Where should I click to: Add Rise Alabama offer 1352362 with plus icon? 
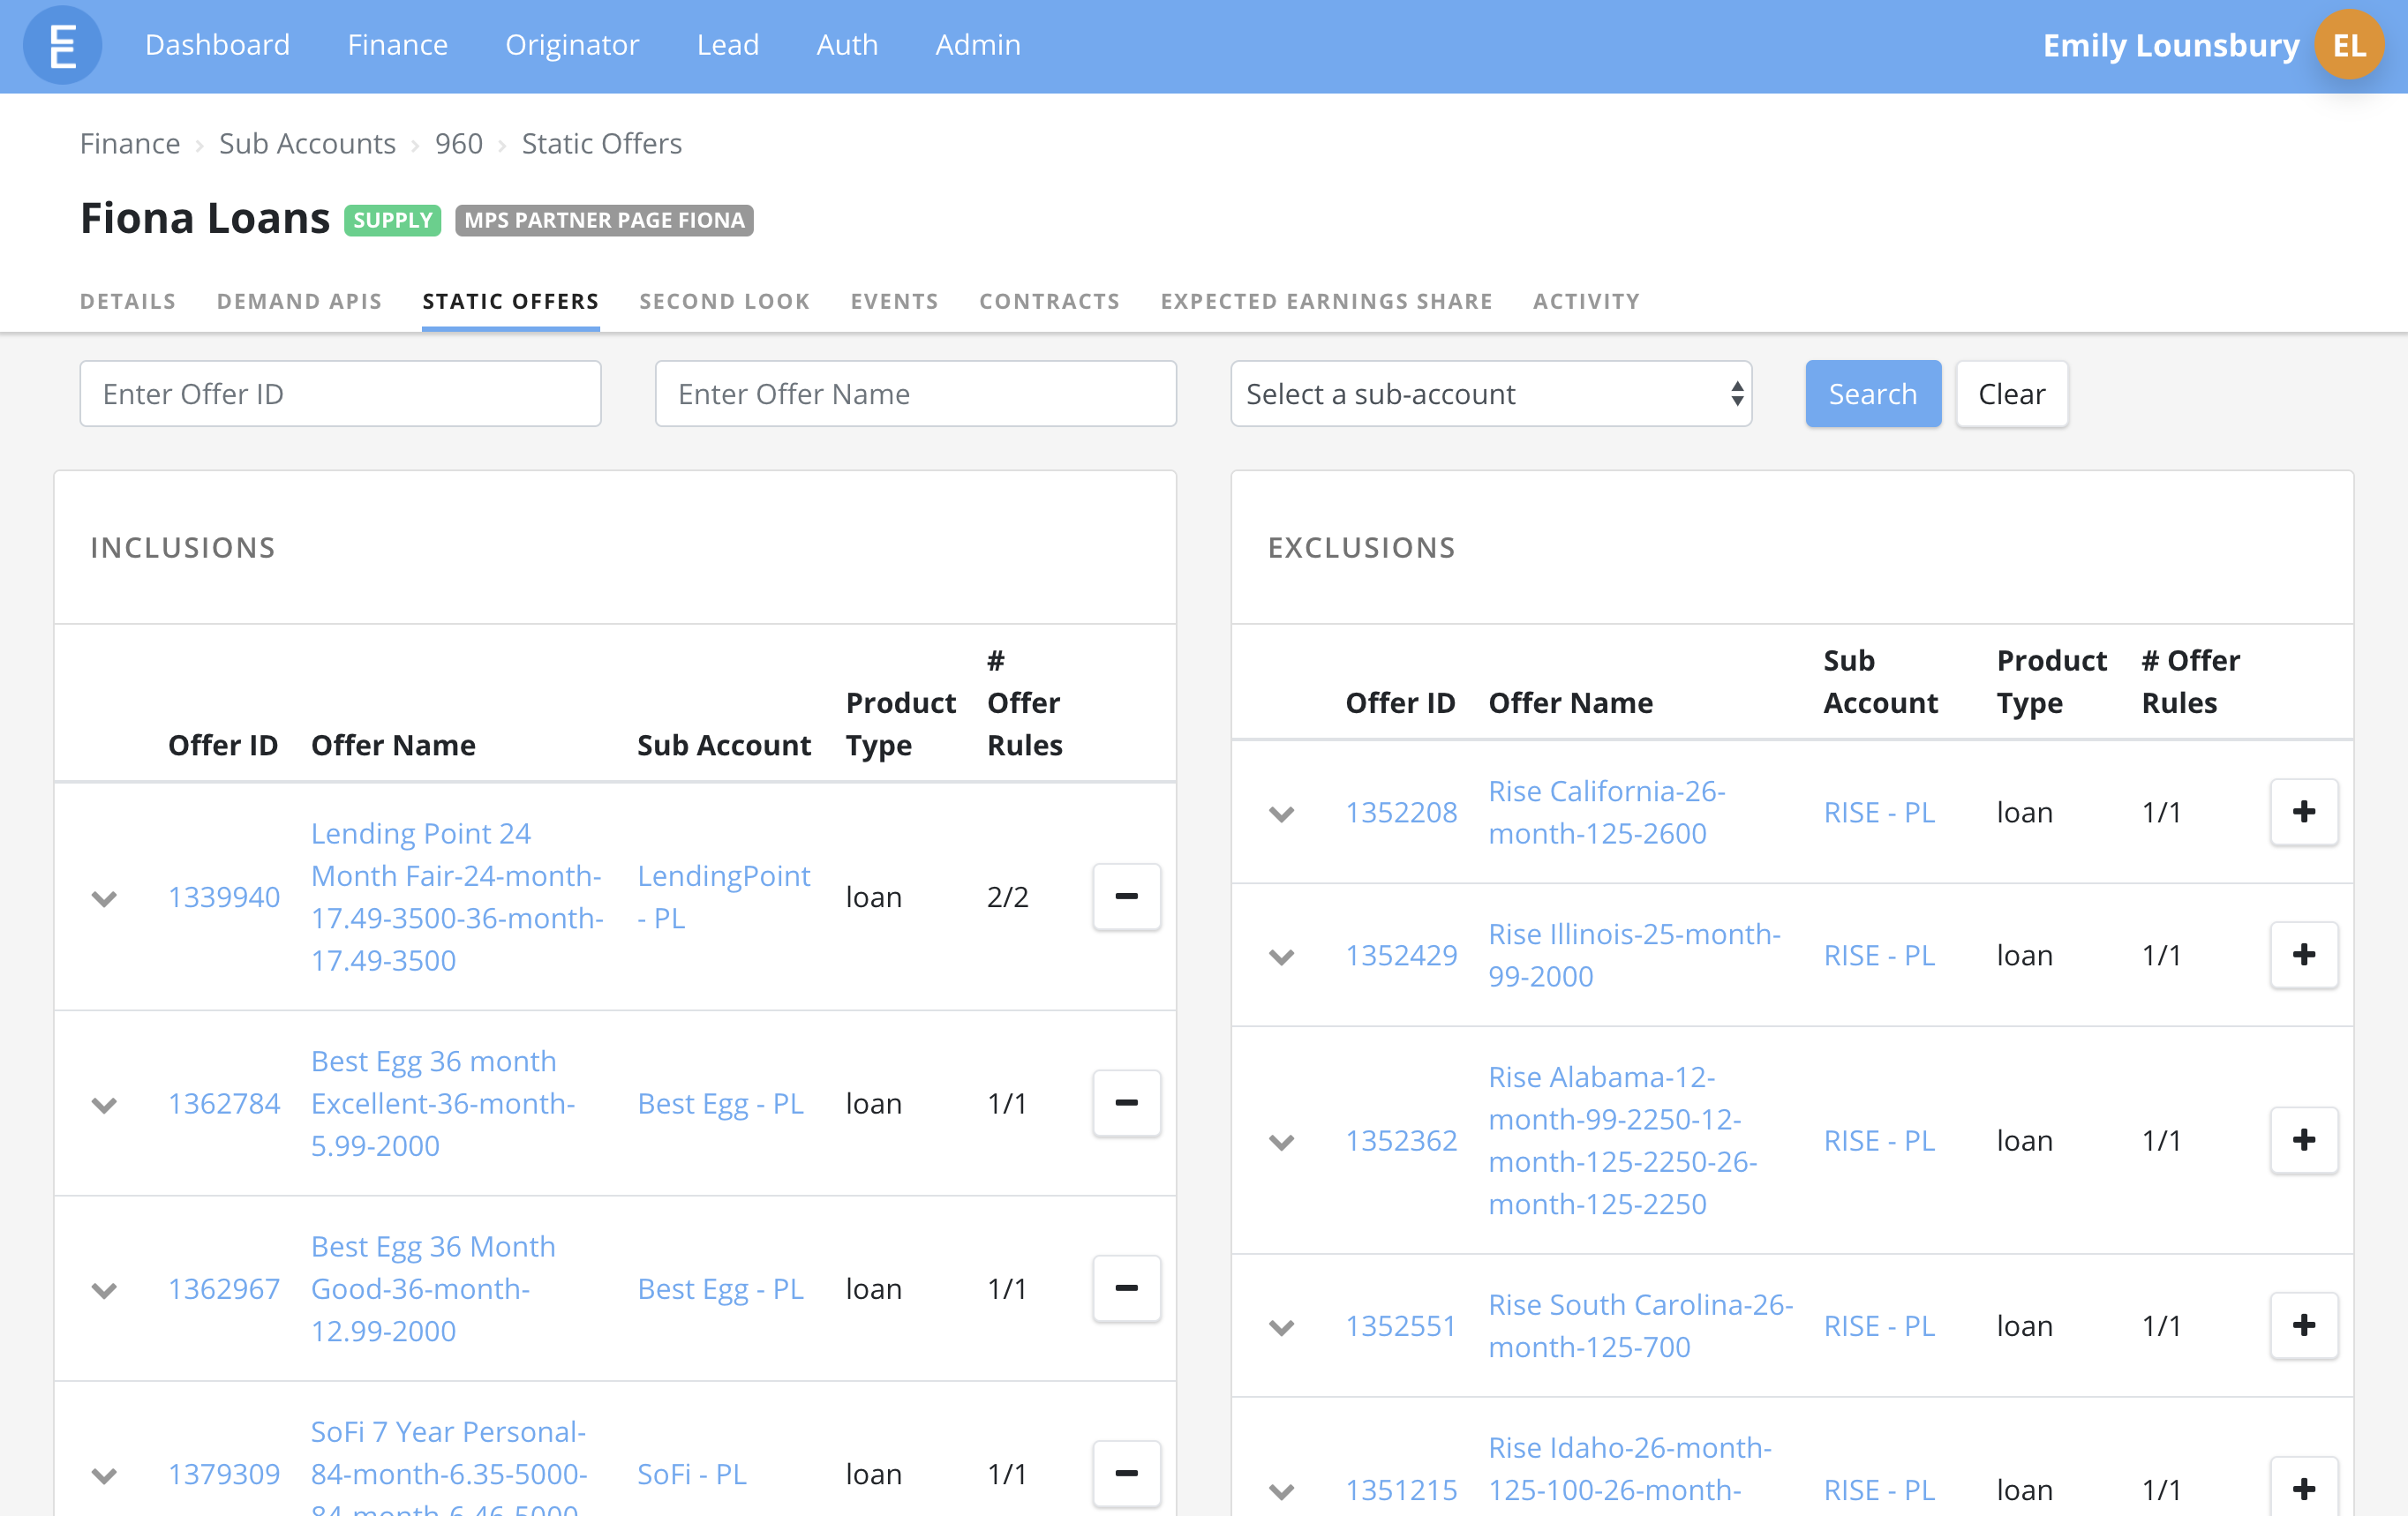(x=2303, y=1140)
